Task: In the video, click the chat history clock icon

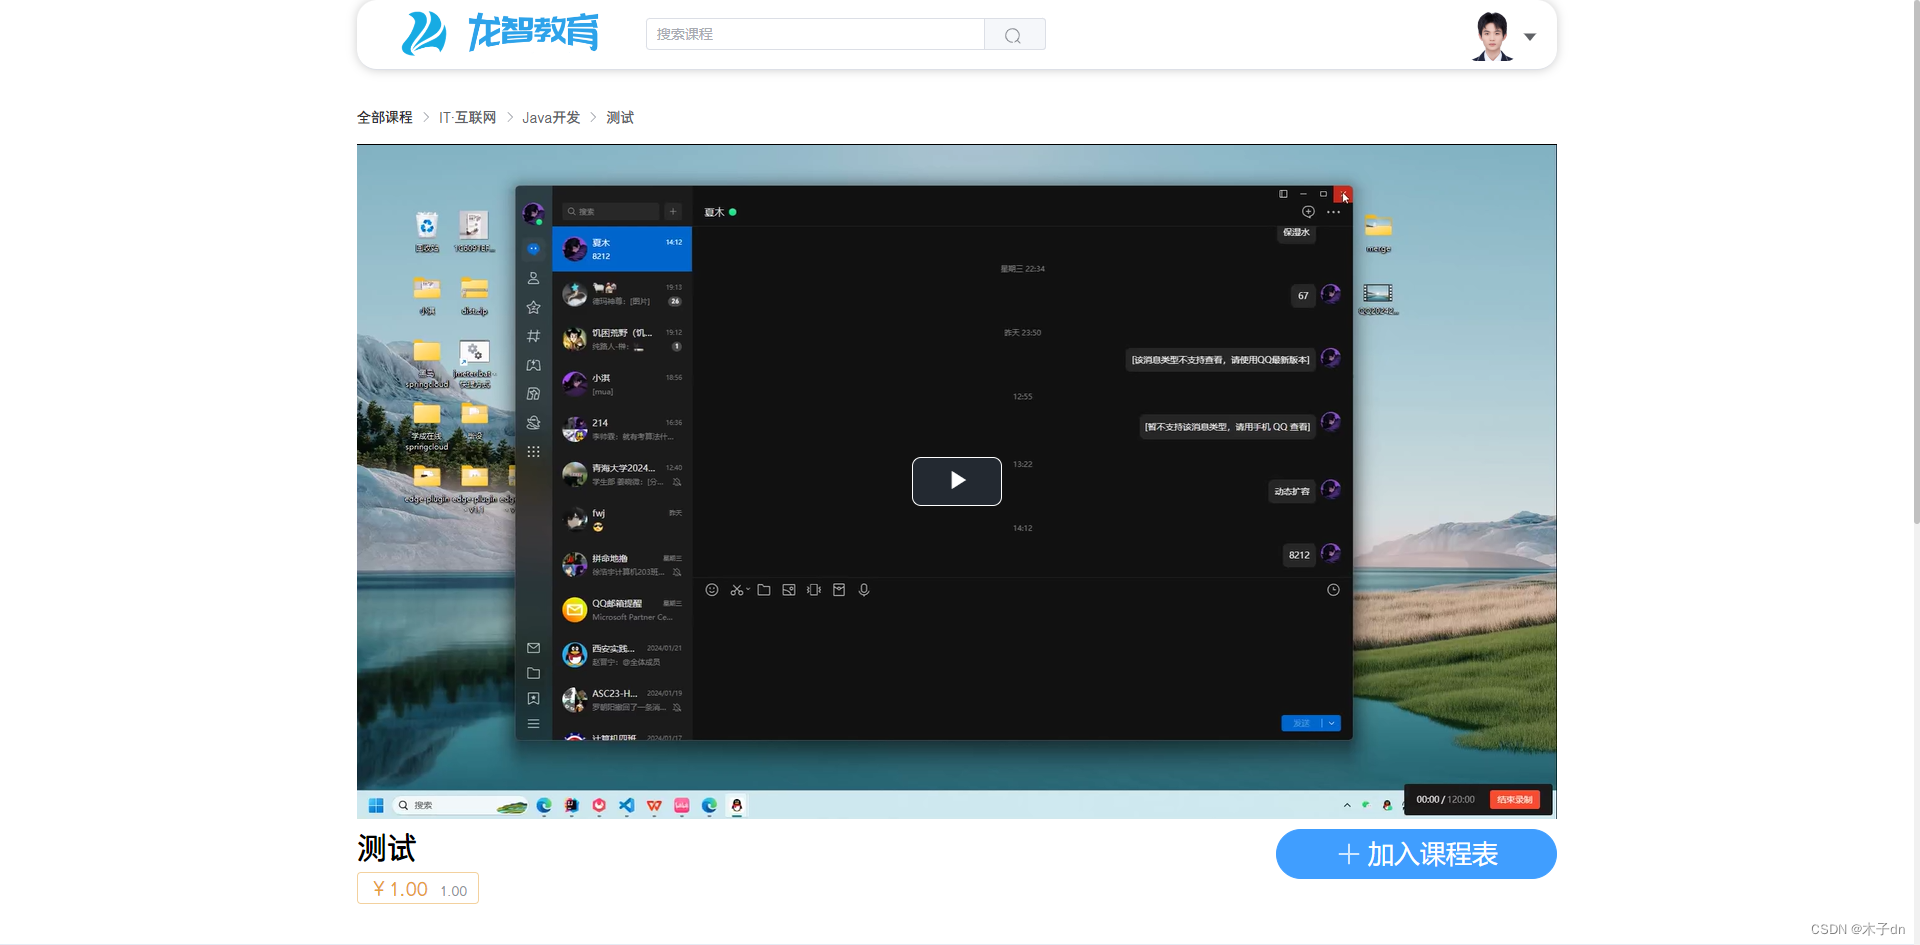Action: [x=1333, y=590]
